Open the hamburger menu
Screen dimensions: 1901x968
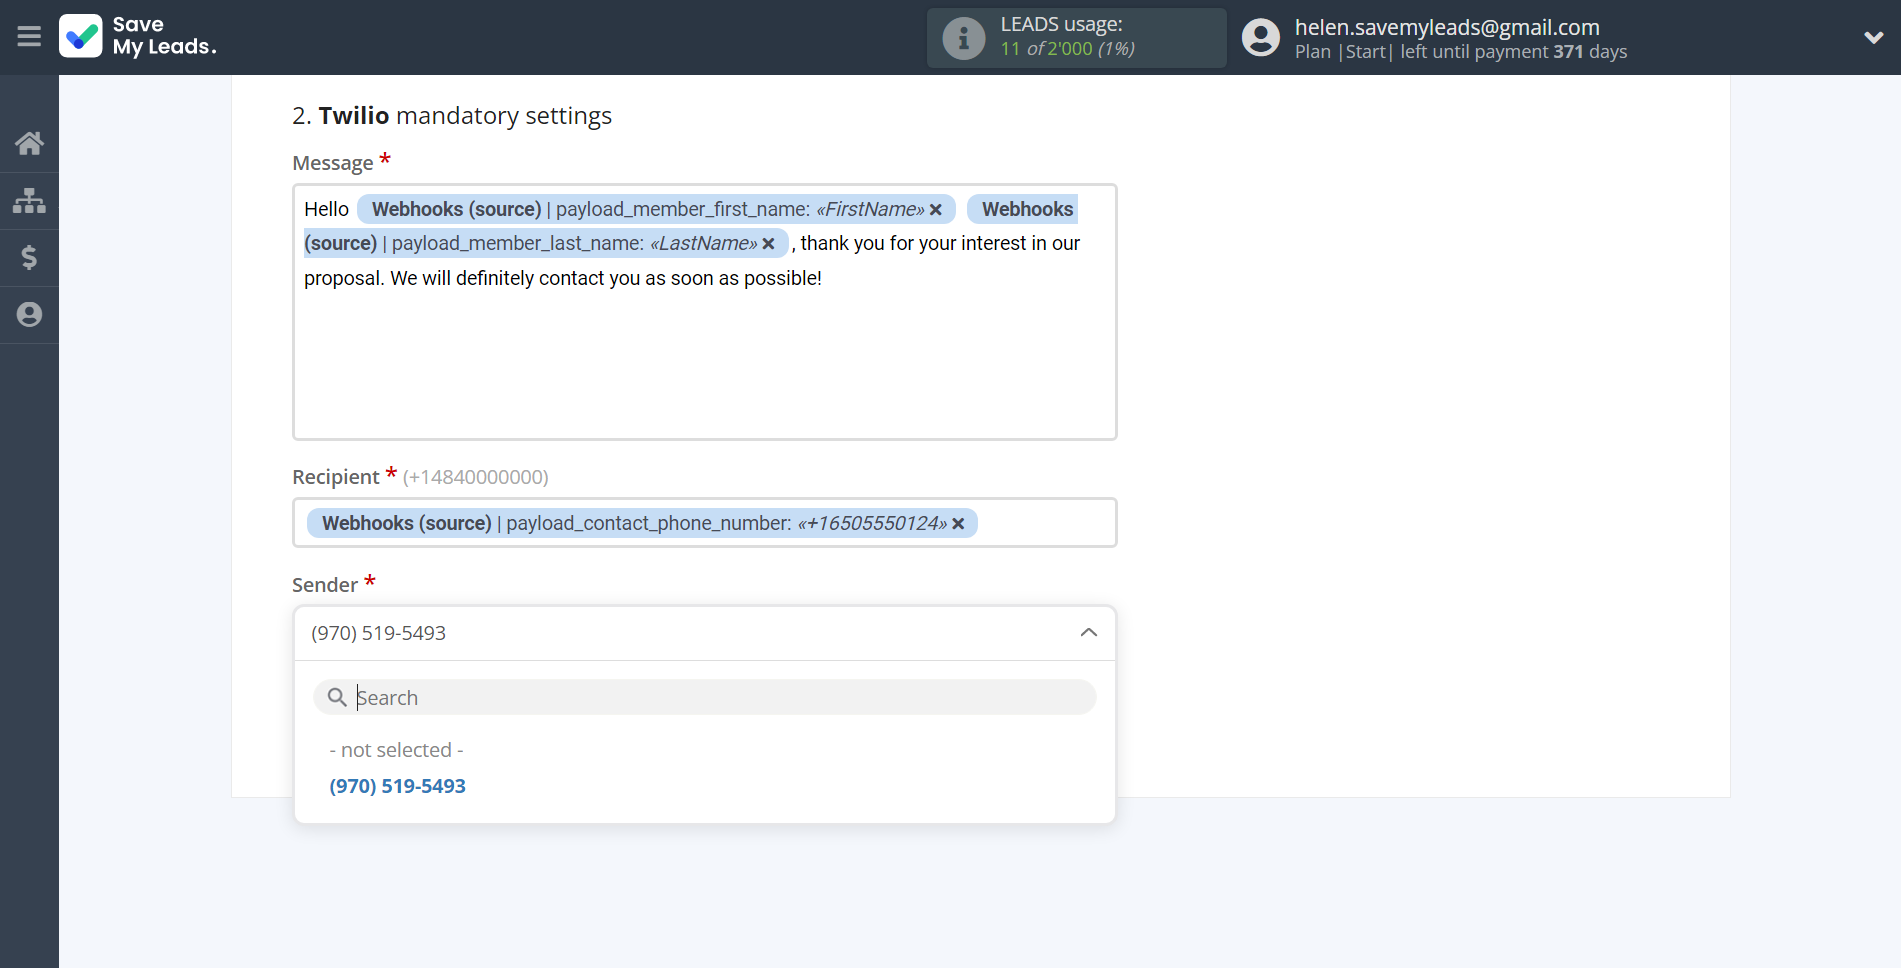pos(29,37)
